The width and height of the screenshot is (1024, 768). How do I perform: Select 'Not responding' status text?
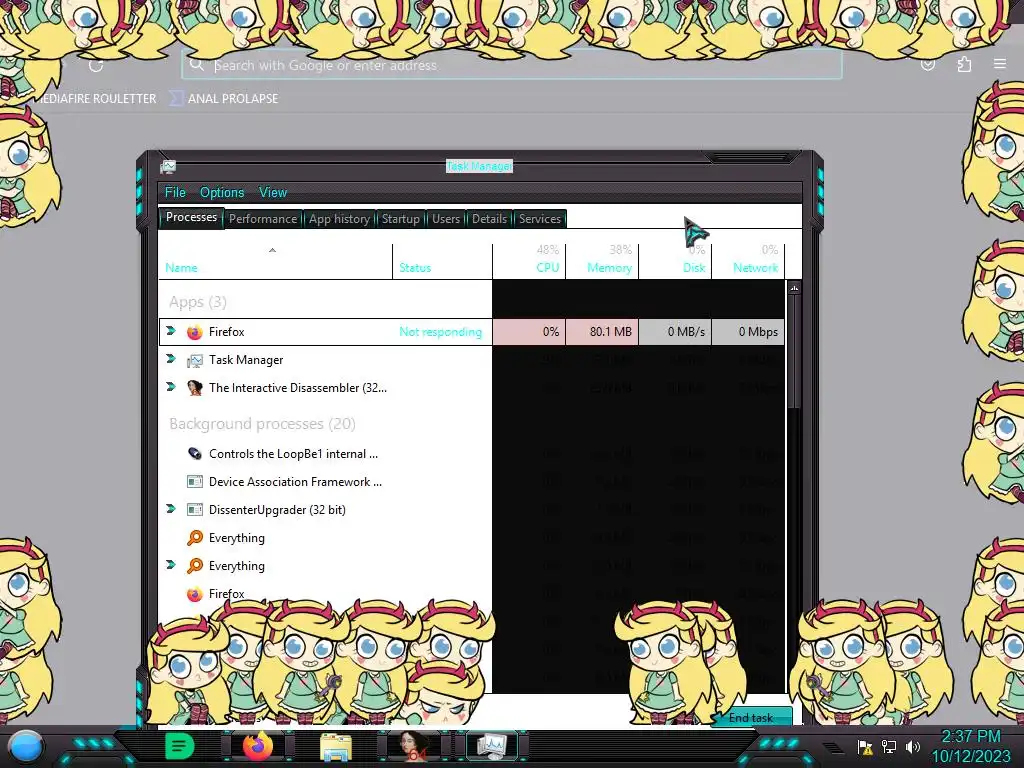pos(441,332)
